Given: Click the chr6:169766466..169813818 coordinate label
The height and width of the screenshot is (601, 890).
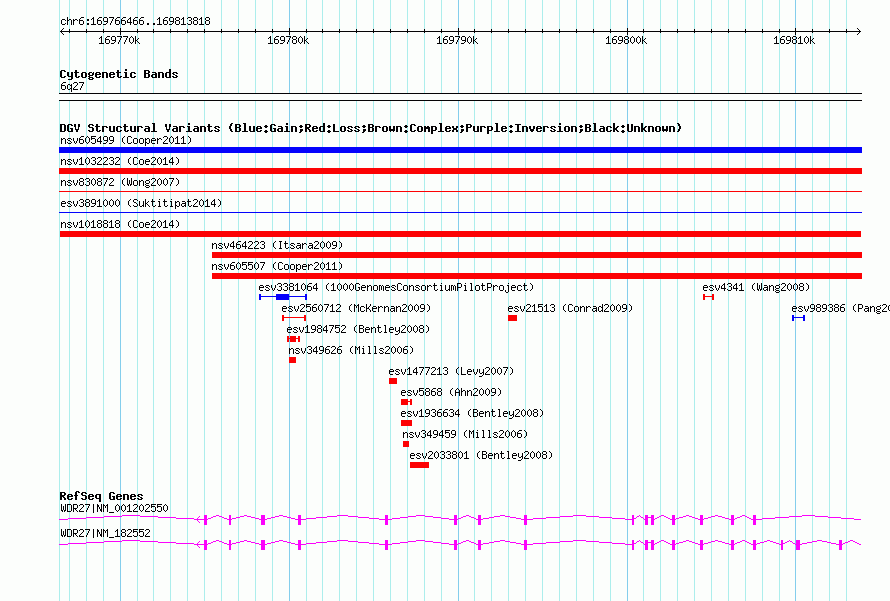Looking at the screenshot, I should [135, 21].
